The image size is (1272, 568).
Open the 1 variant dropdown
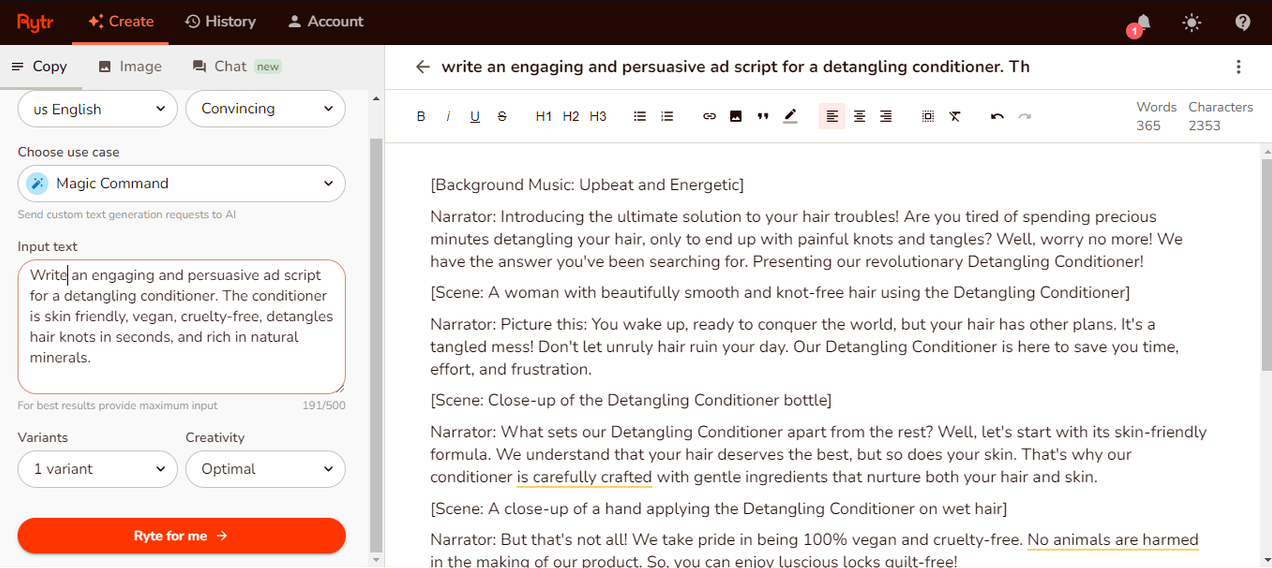tap(98, 469)
